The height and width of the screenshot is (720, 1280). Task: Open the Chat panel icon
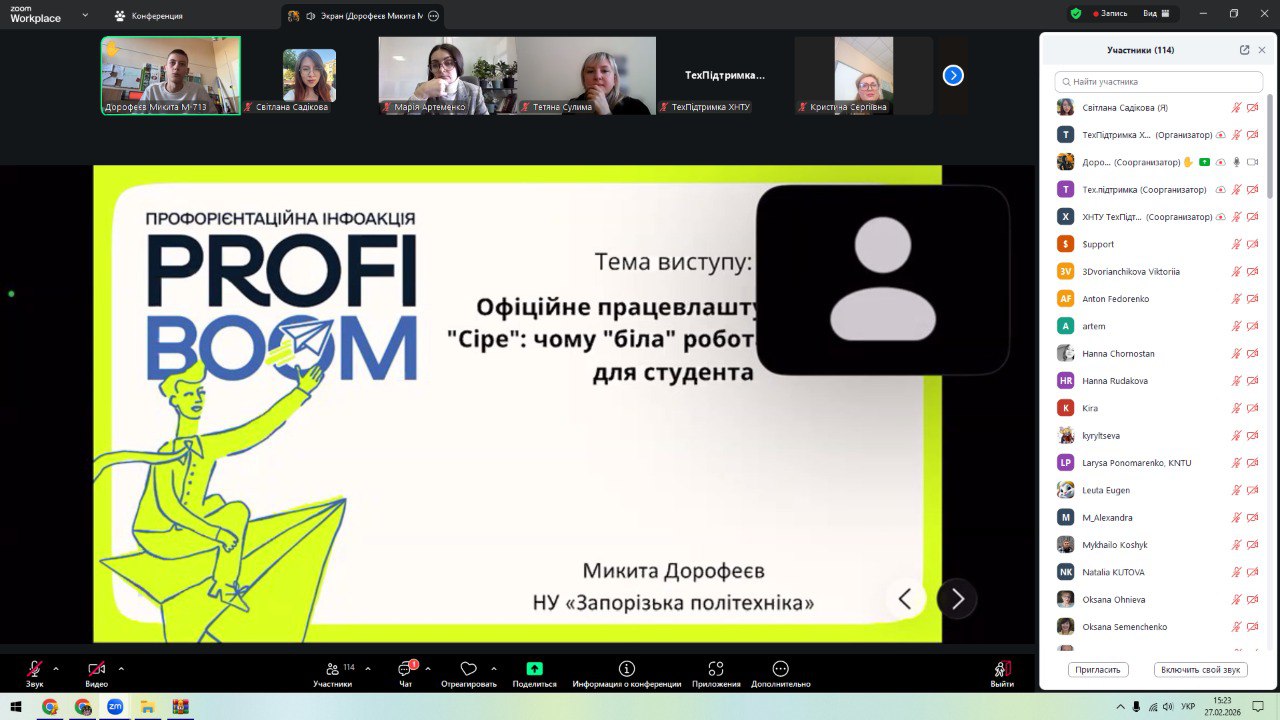[x=406, y=669]
